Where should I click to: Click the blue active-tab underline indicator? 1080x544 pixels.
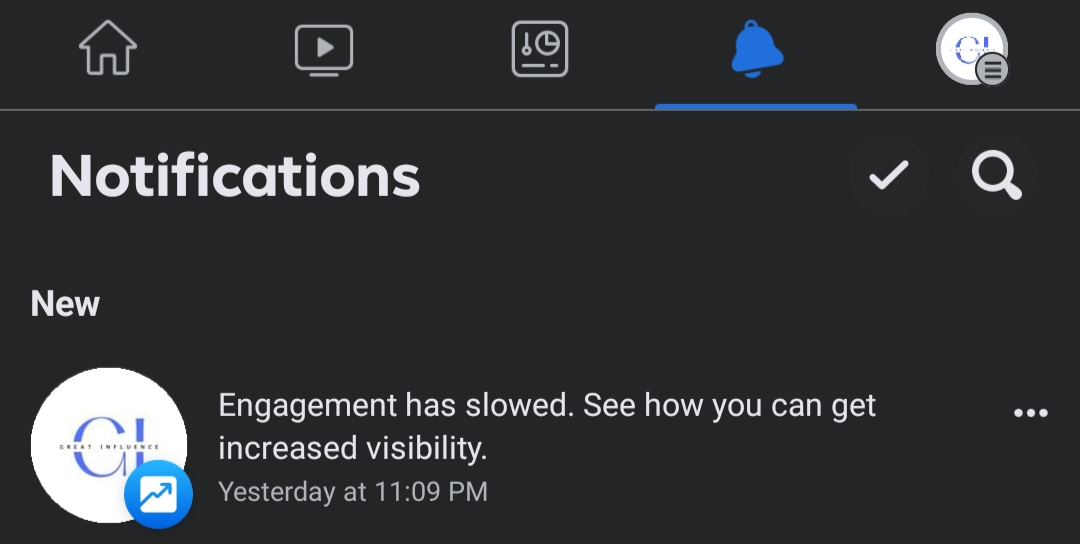pyautogui.click(x=756, y=107)
